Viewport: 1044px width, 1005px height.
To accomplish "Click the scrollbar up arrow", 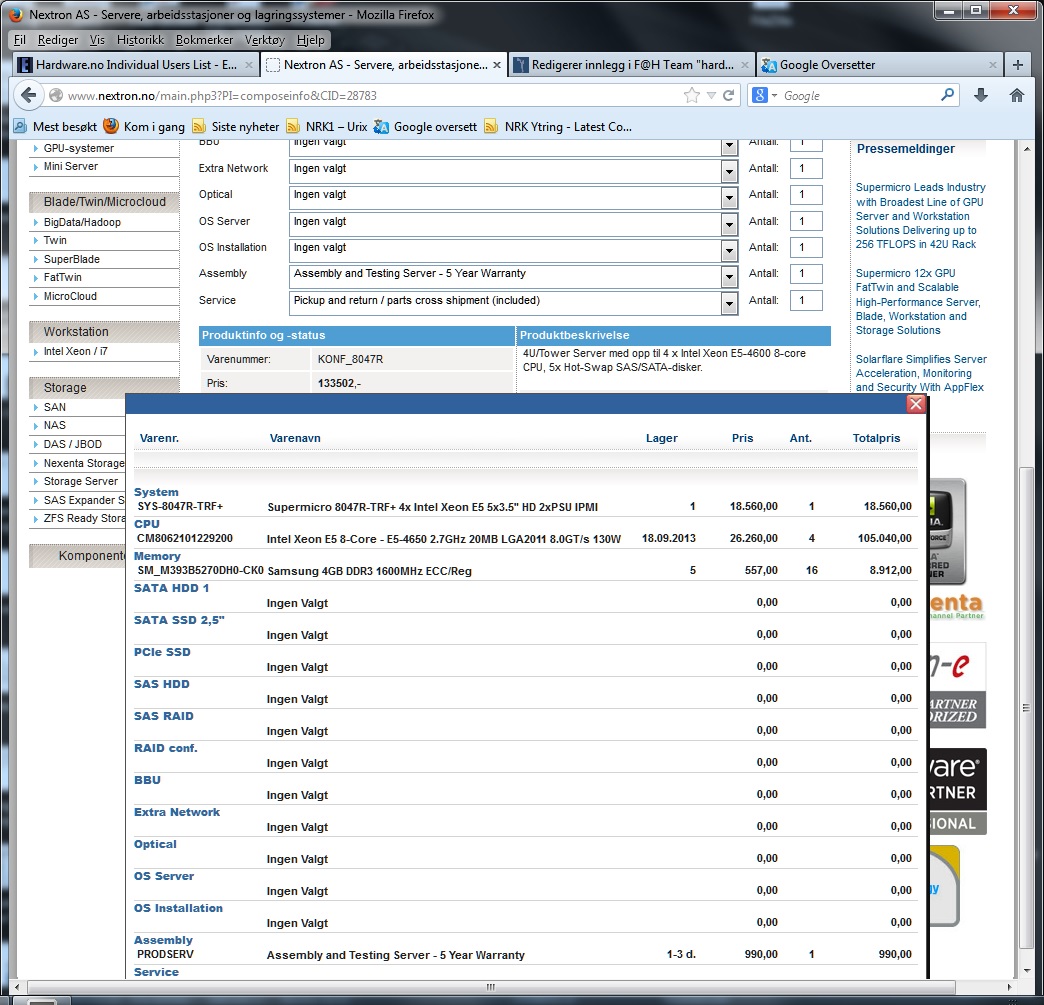I will (x=1026, y=149).
